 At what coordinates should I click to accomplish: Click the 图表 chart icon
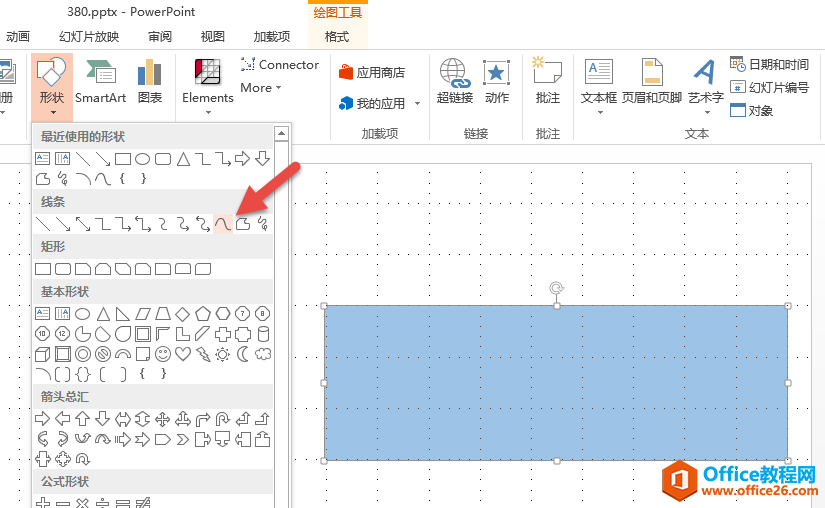tap(150, 81)
